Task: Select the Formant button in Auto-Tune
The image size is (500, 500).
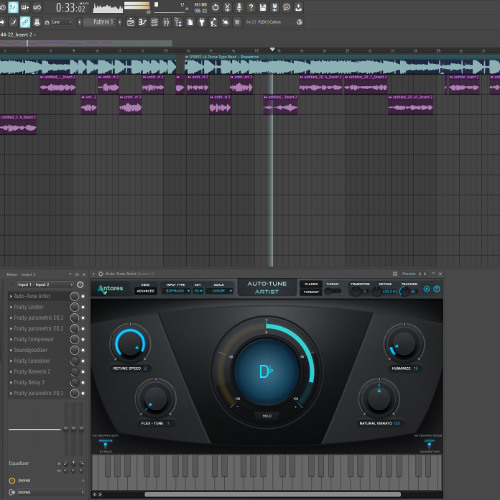Action: 311,292
